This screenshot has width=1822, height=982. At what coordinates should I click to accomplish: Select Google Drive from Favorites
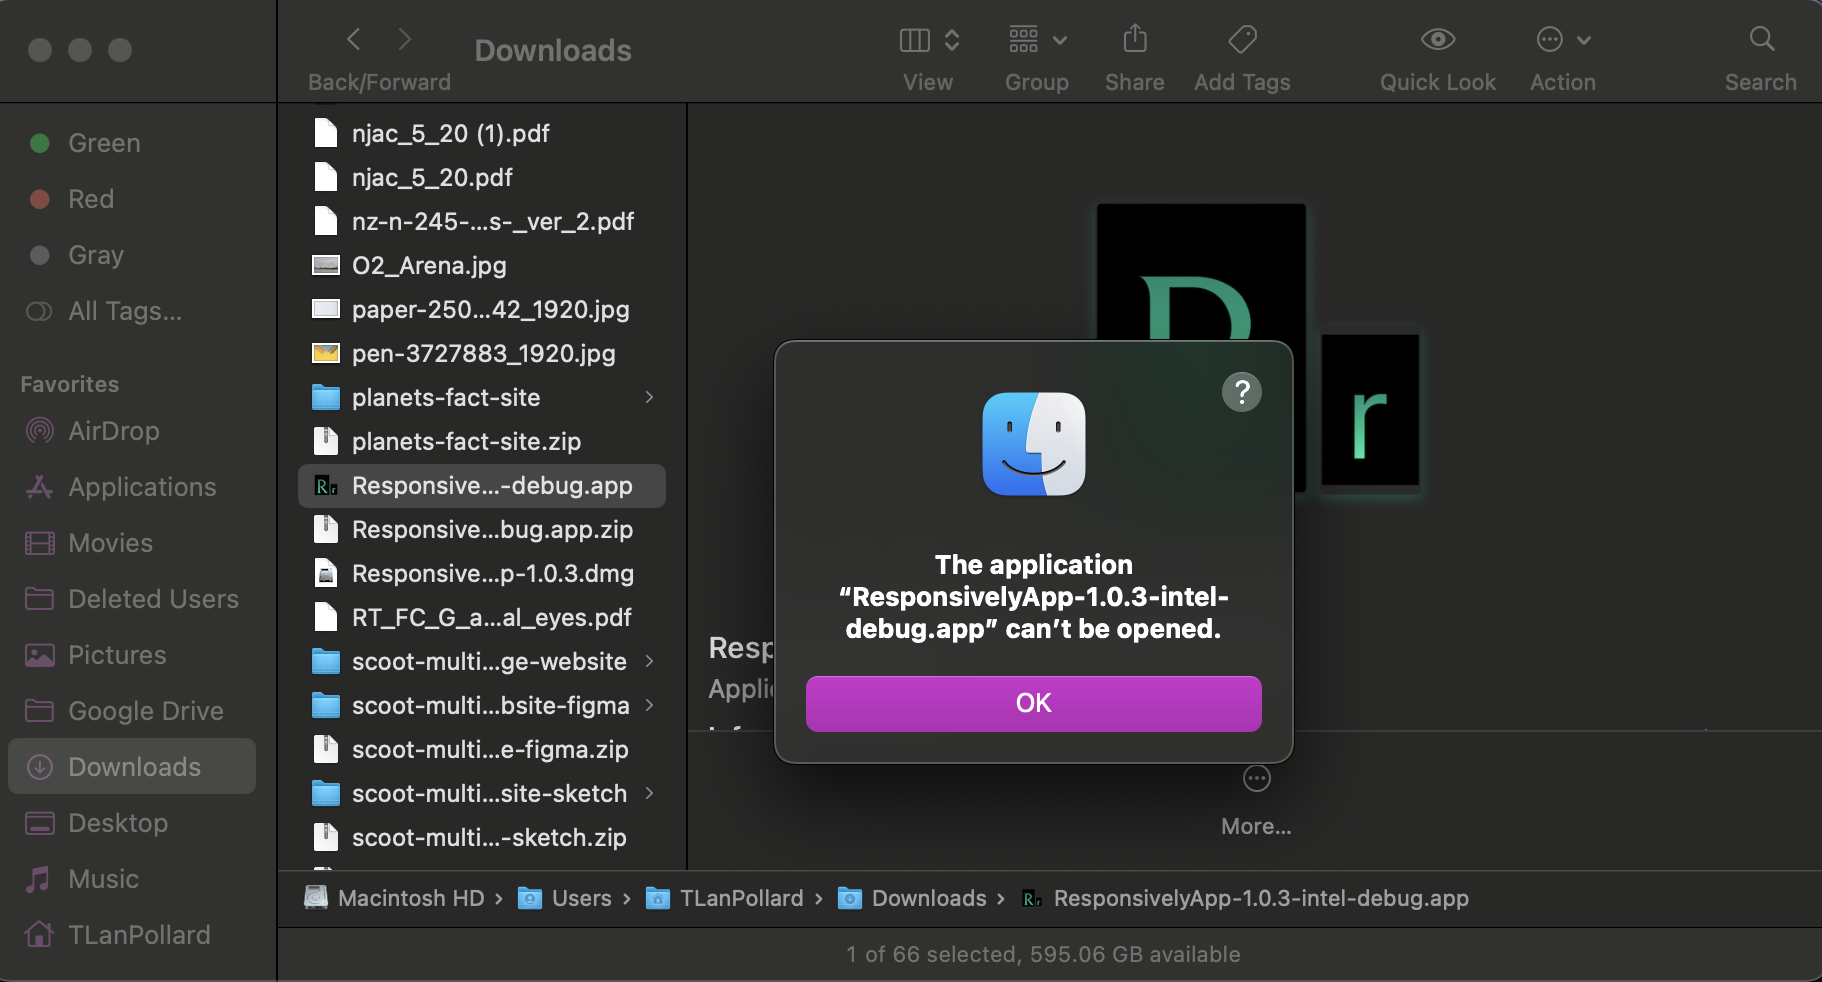[x=145, y=710]
